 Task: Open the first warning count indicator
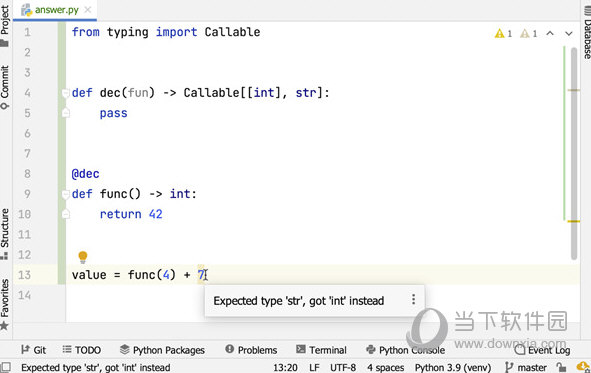tap(504, 34)
